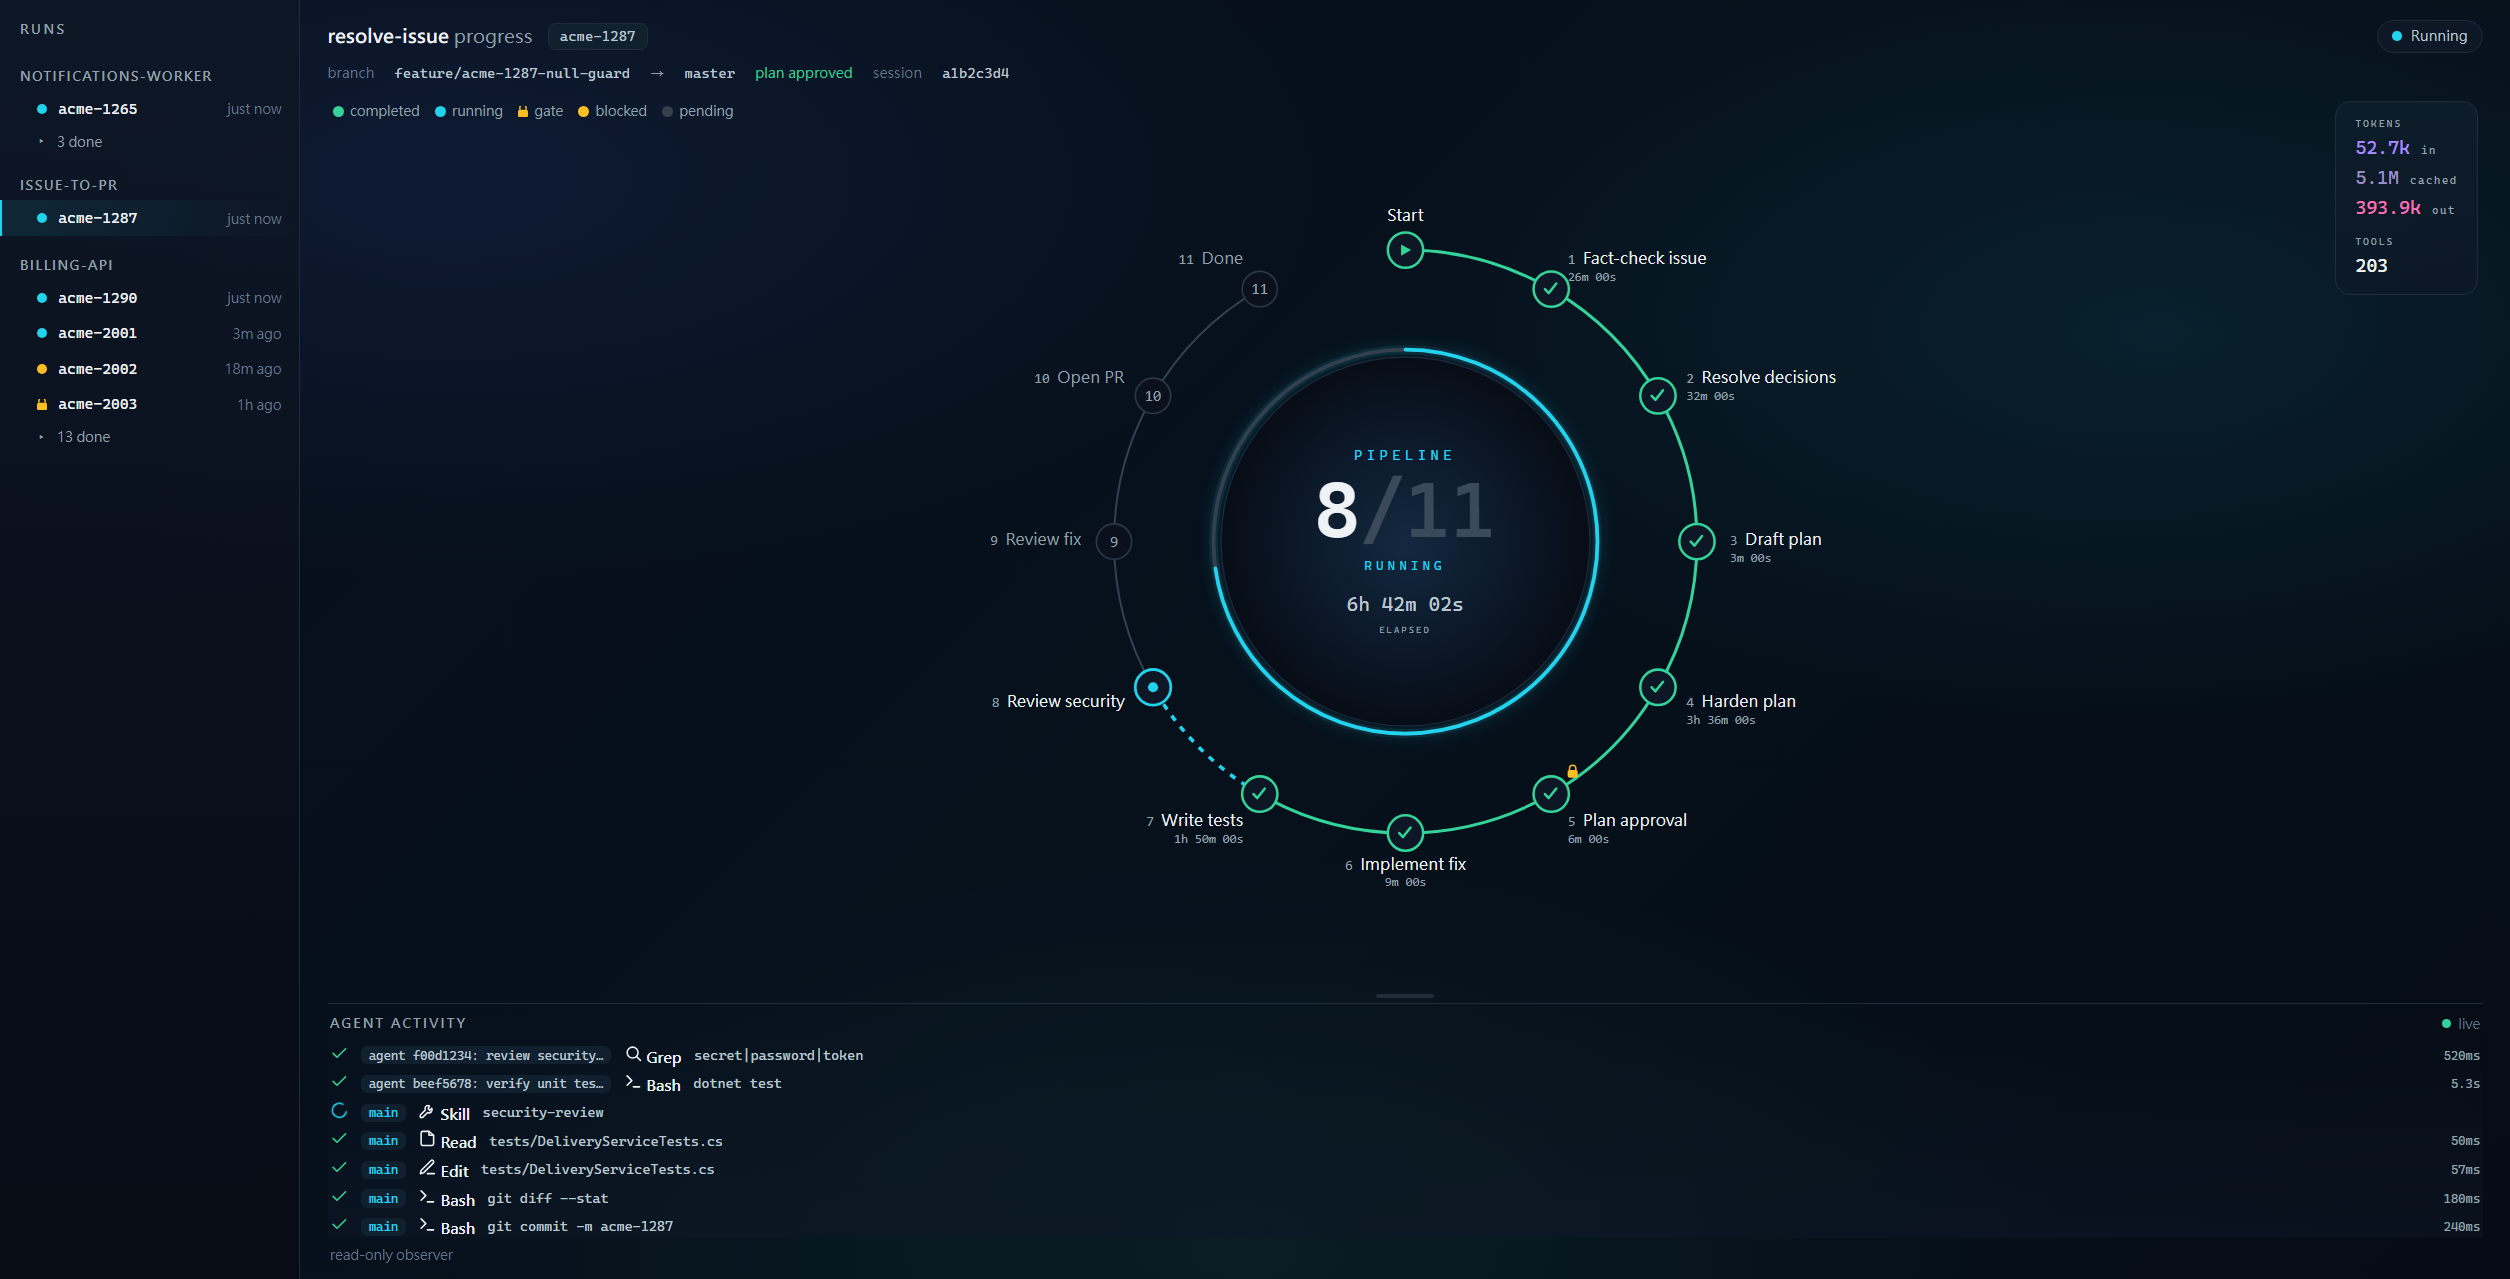Click 'git commit -m acme-1287' command text
The height and width of the screenshot is (1279, 2510).
pos(580,1226)
